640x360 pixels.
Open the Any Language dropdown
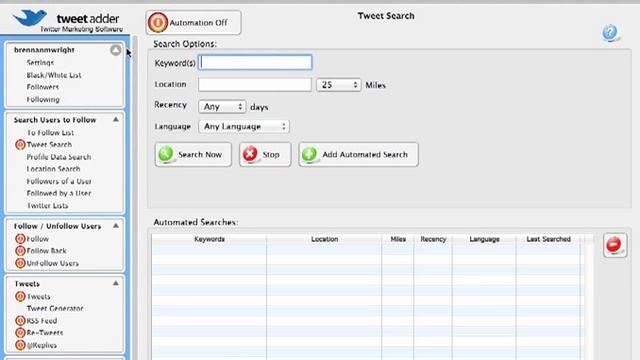tap(244, 127)
